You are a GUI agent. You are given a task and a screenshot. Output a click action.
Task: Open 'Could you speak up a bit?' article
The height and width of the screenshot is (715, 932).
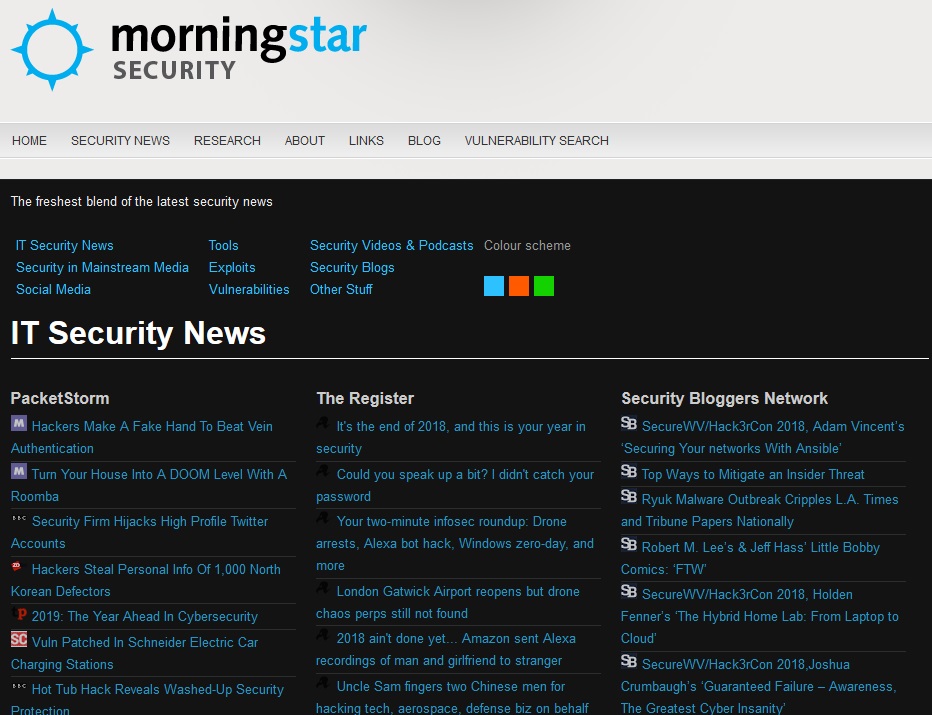click(x=455, y=485)
